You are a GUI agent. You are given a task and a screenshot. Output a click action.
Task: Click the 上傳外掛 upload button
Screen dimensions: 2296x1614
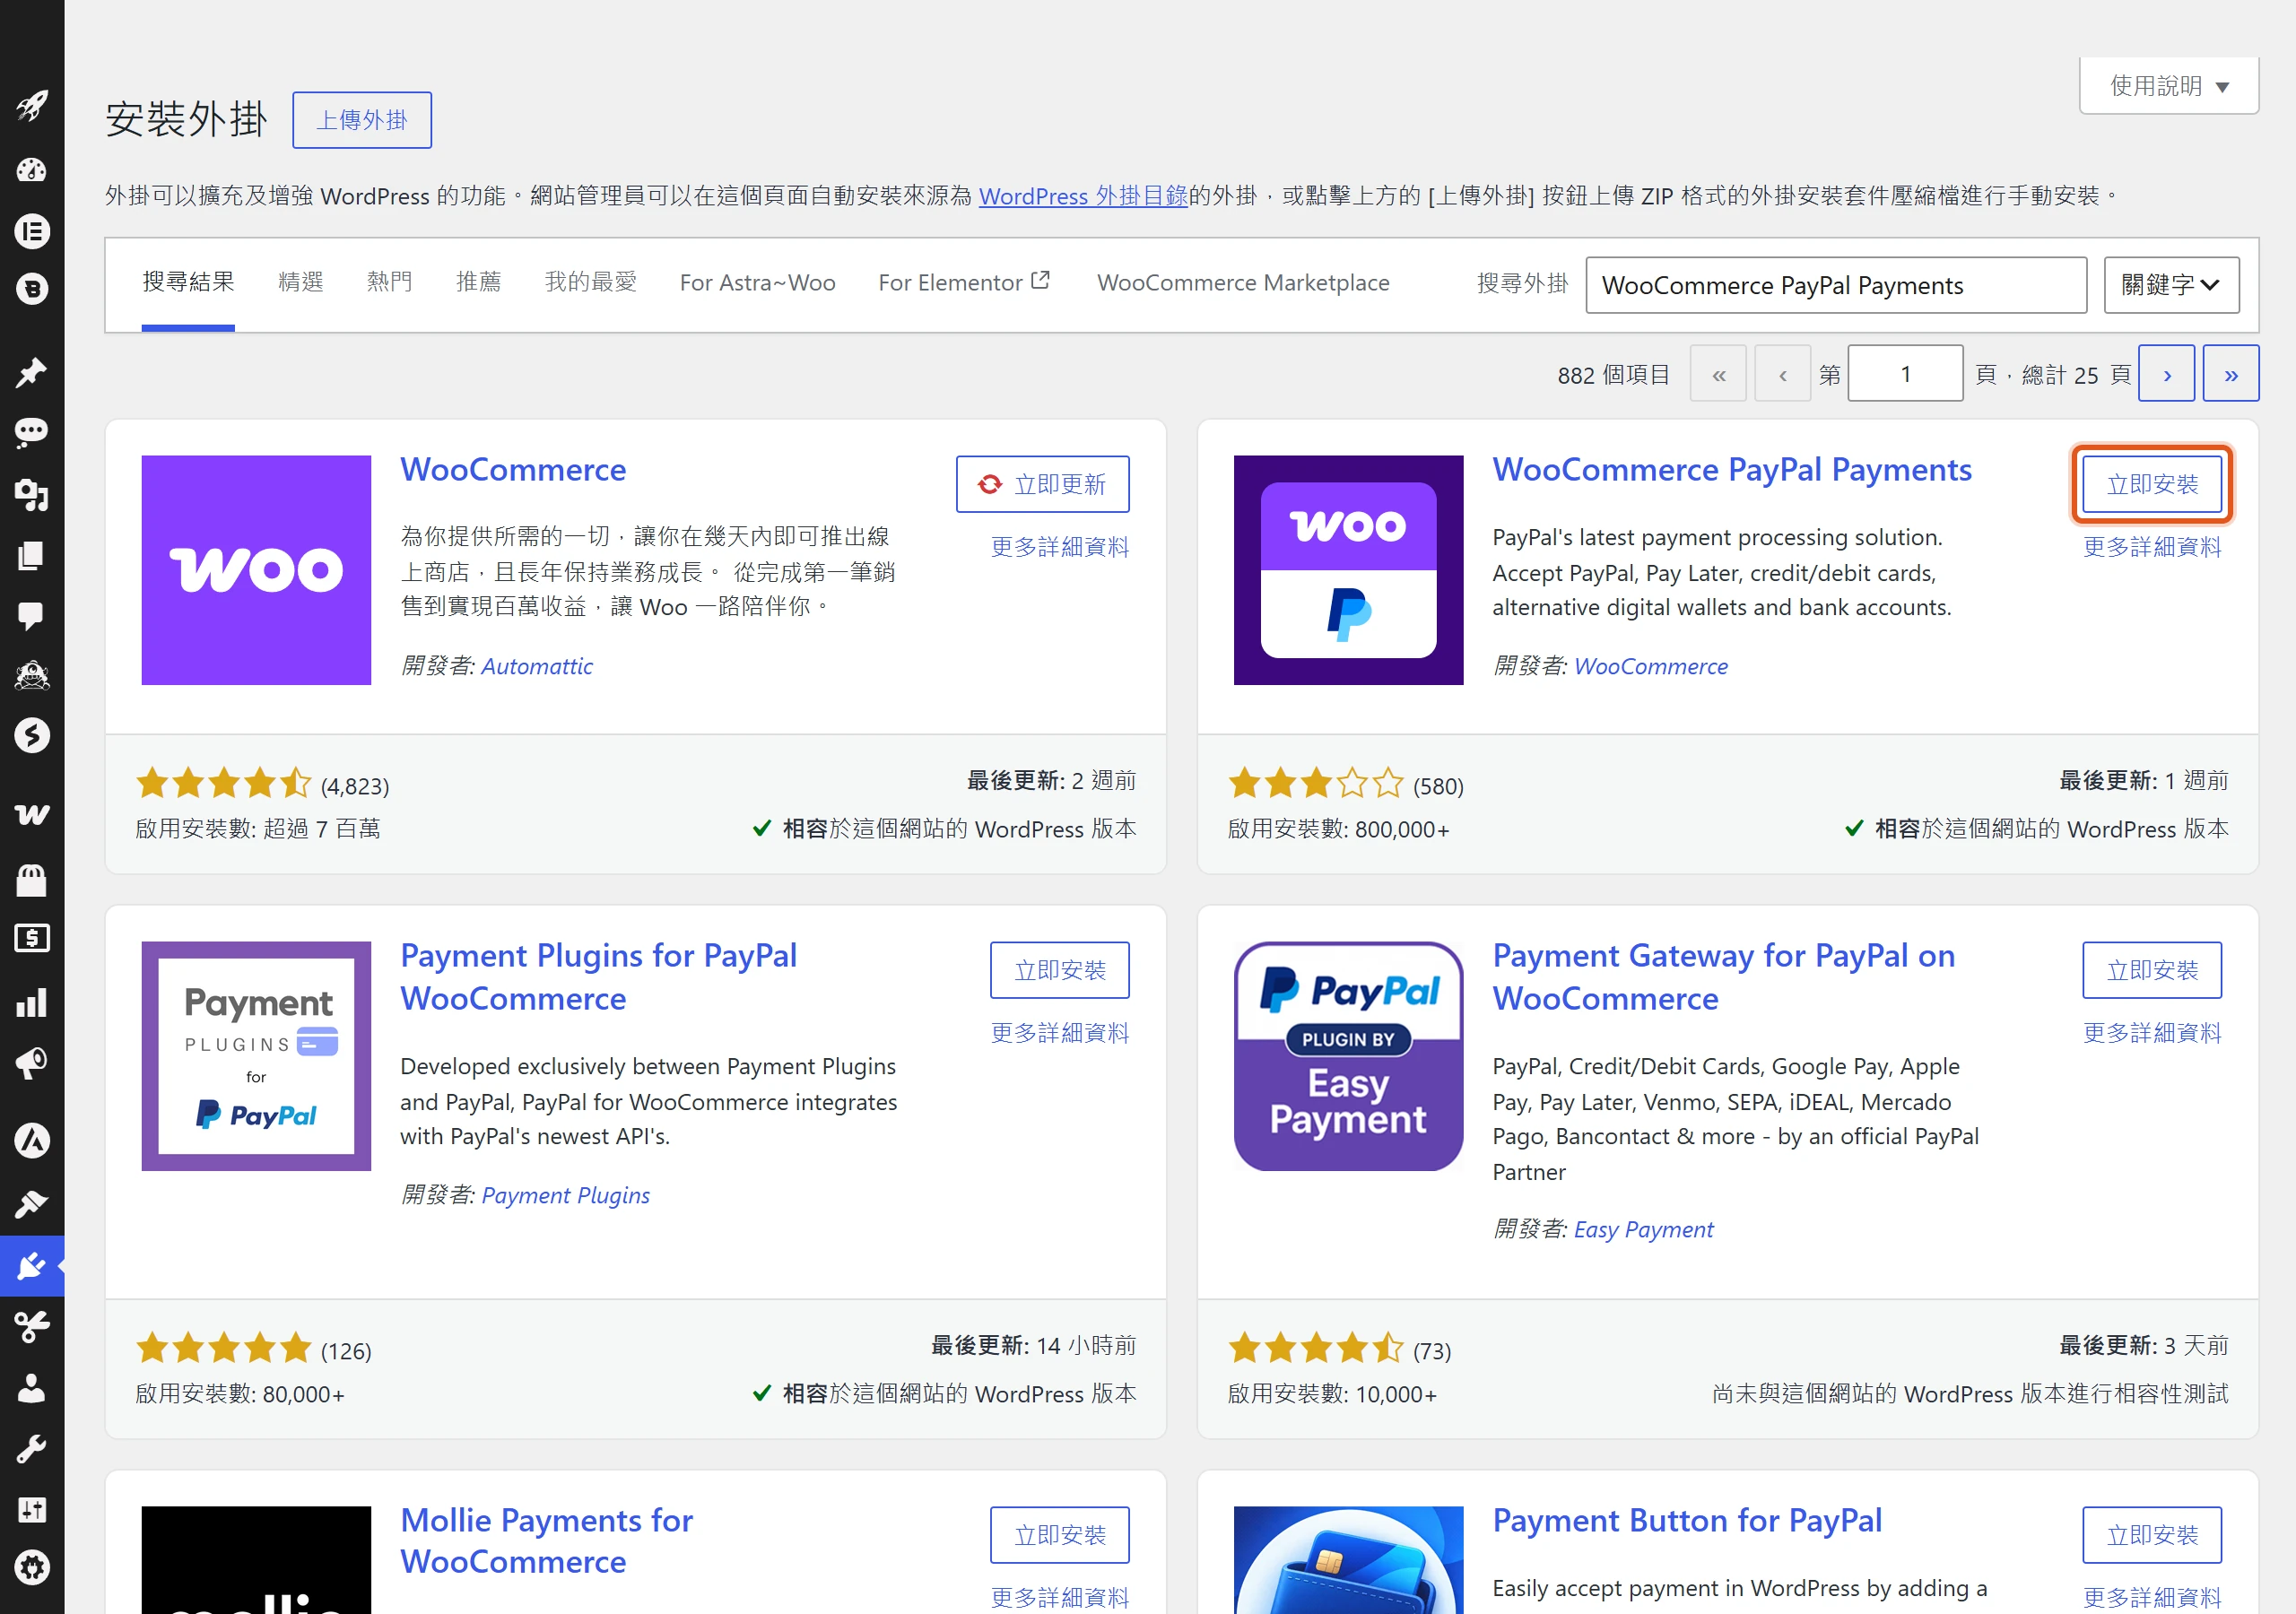coord(362,120)
